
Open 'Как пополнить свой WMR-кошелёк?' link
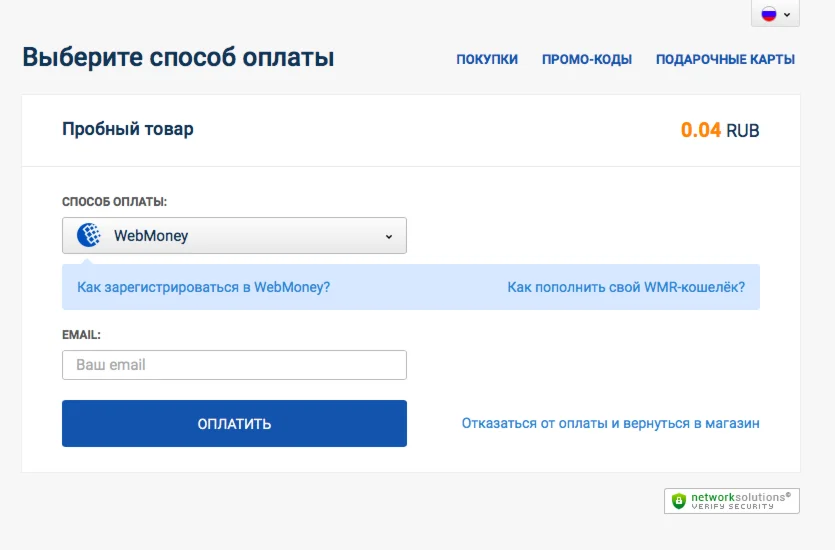626,287
